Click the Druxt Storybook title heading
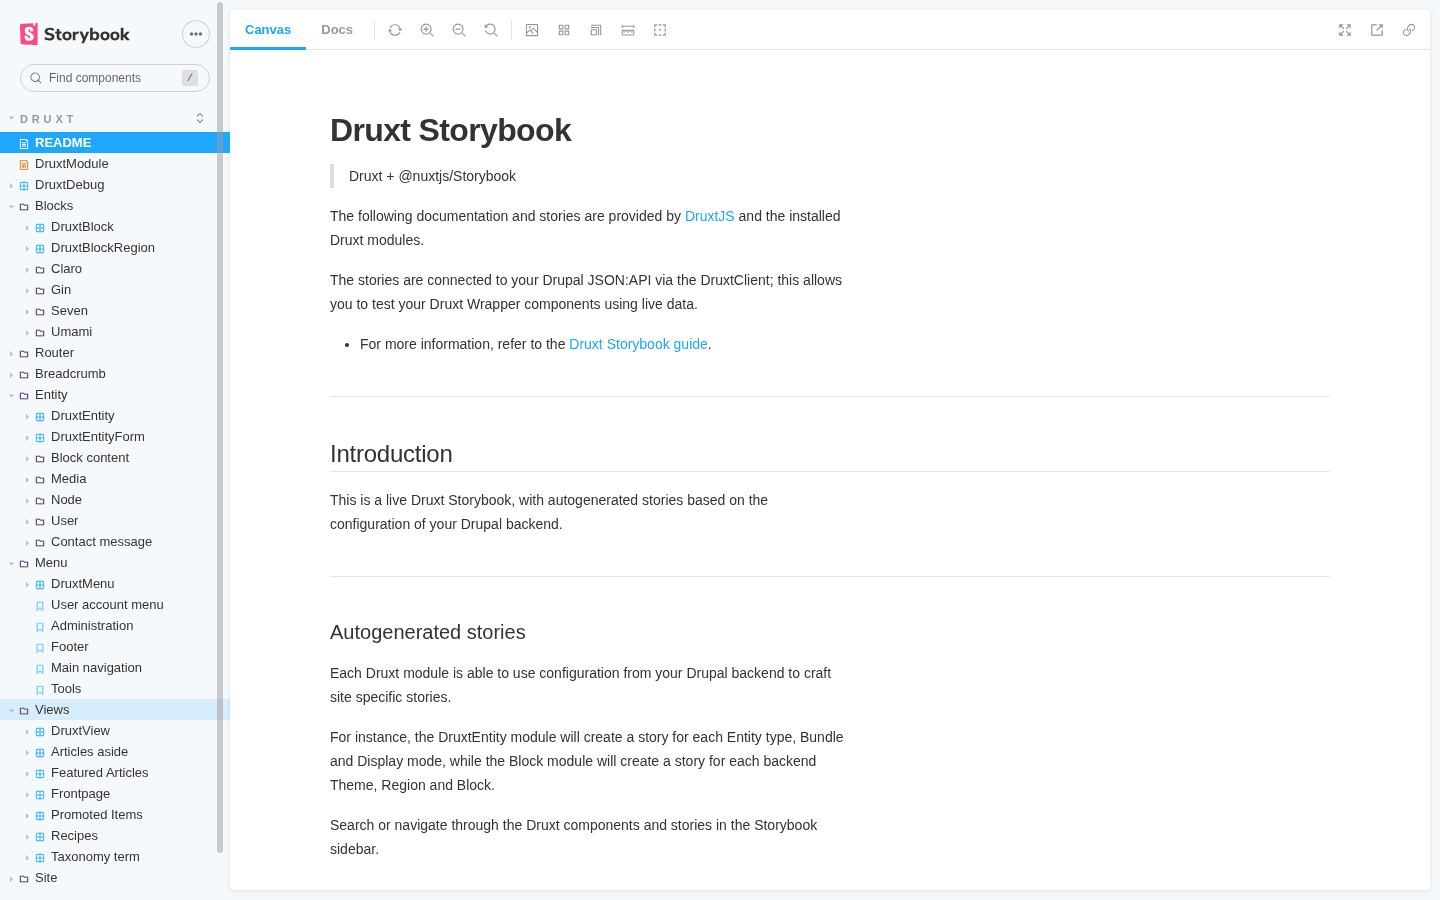This screenshot has height=900, width=1440. pyautogui.click(x=450, y=130)
